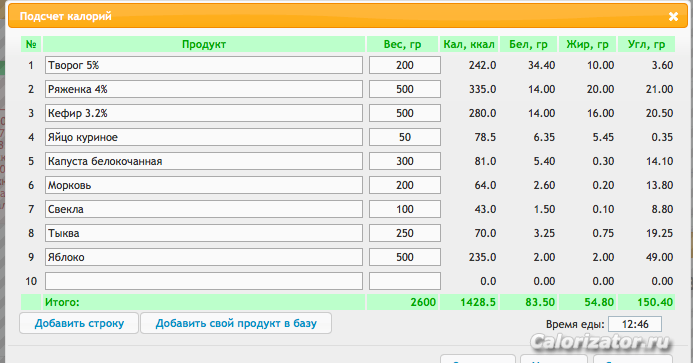Image resolution: width=693 pixels, height=363 pixels.
Task: Select the Капуста белокочанная product field
Action: point(204,161)
